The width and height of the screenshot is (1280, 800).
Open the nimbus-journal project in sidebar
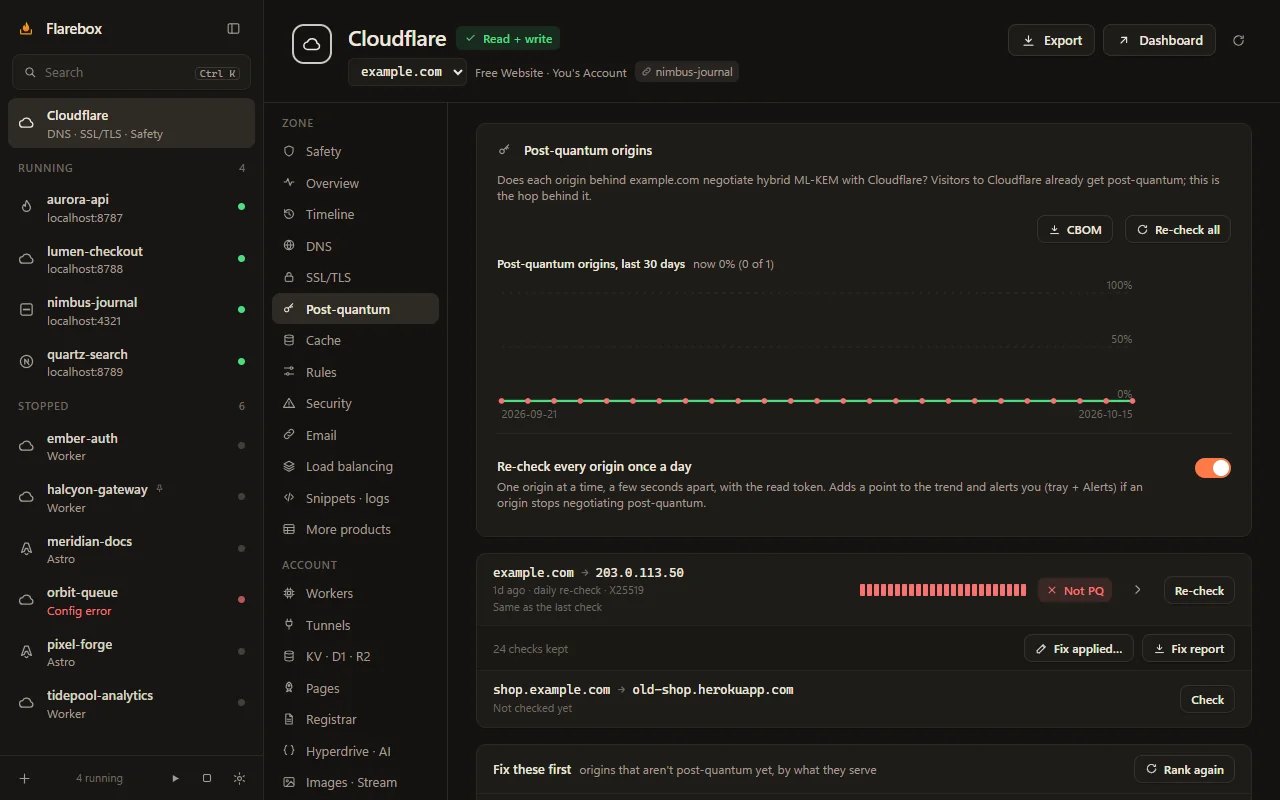click(132, 311)
